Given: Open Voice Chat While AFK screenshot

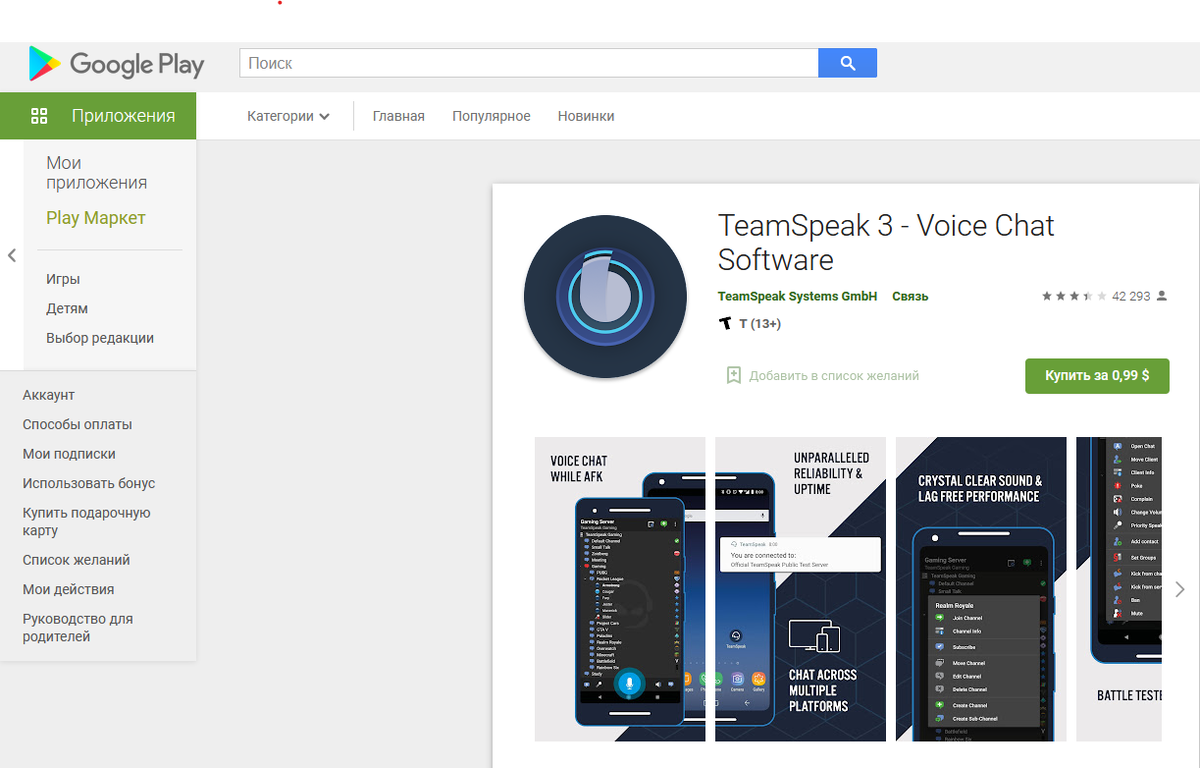Looking at the screenshot, I should (x=620, y=589).
